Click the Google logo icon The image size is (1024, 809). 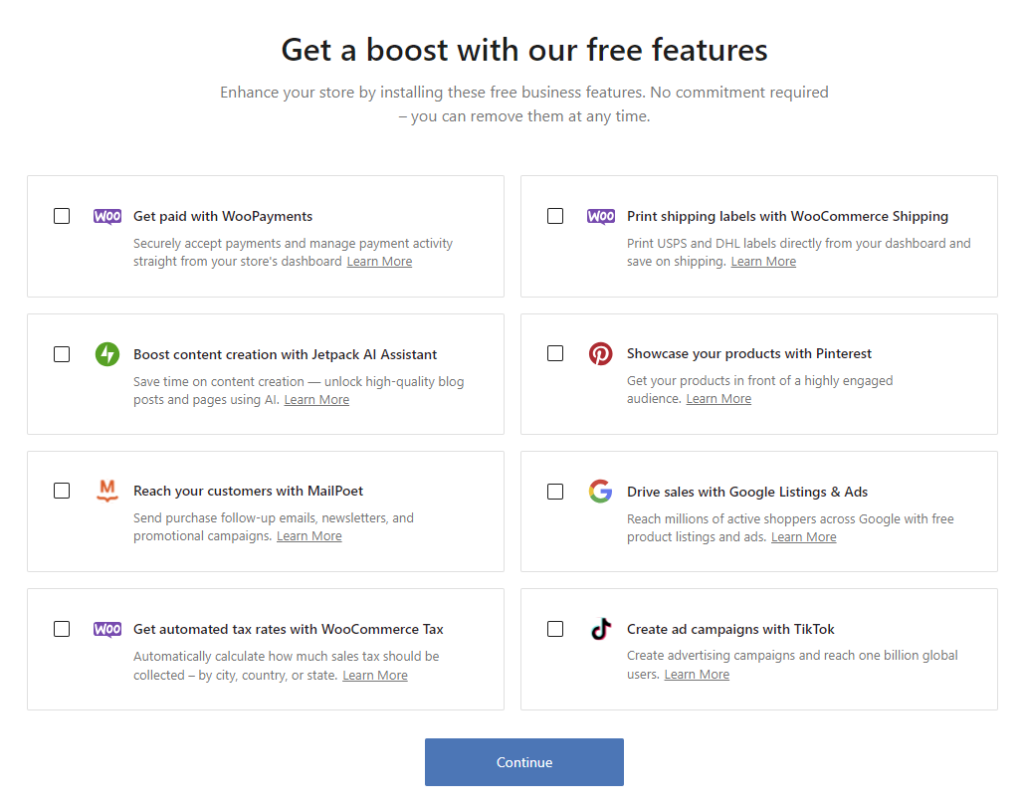(600, 491)
